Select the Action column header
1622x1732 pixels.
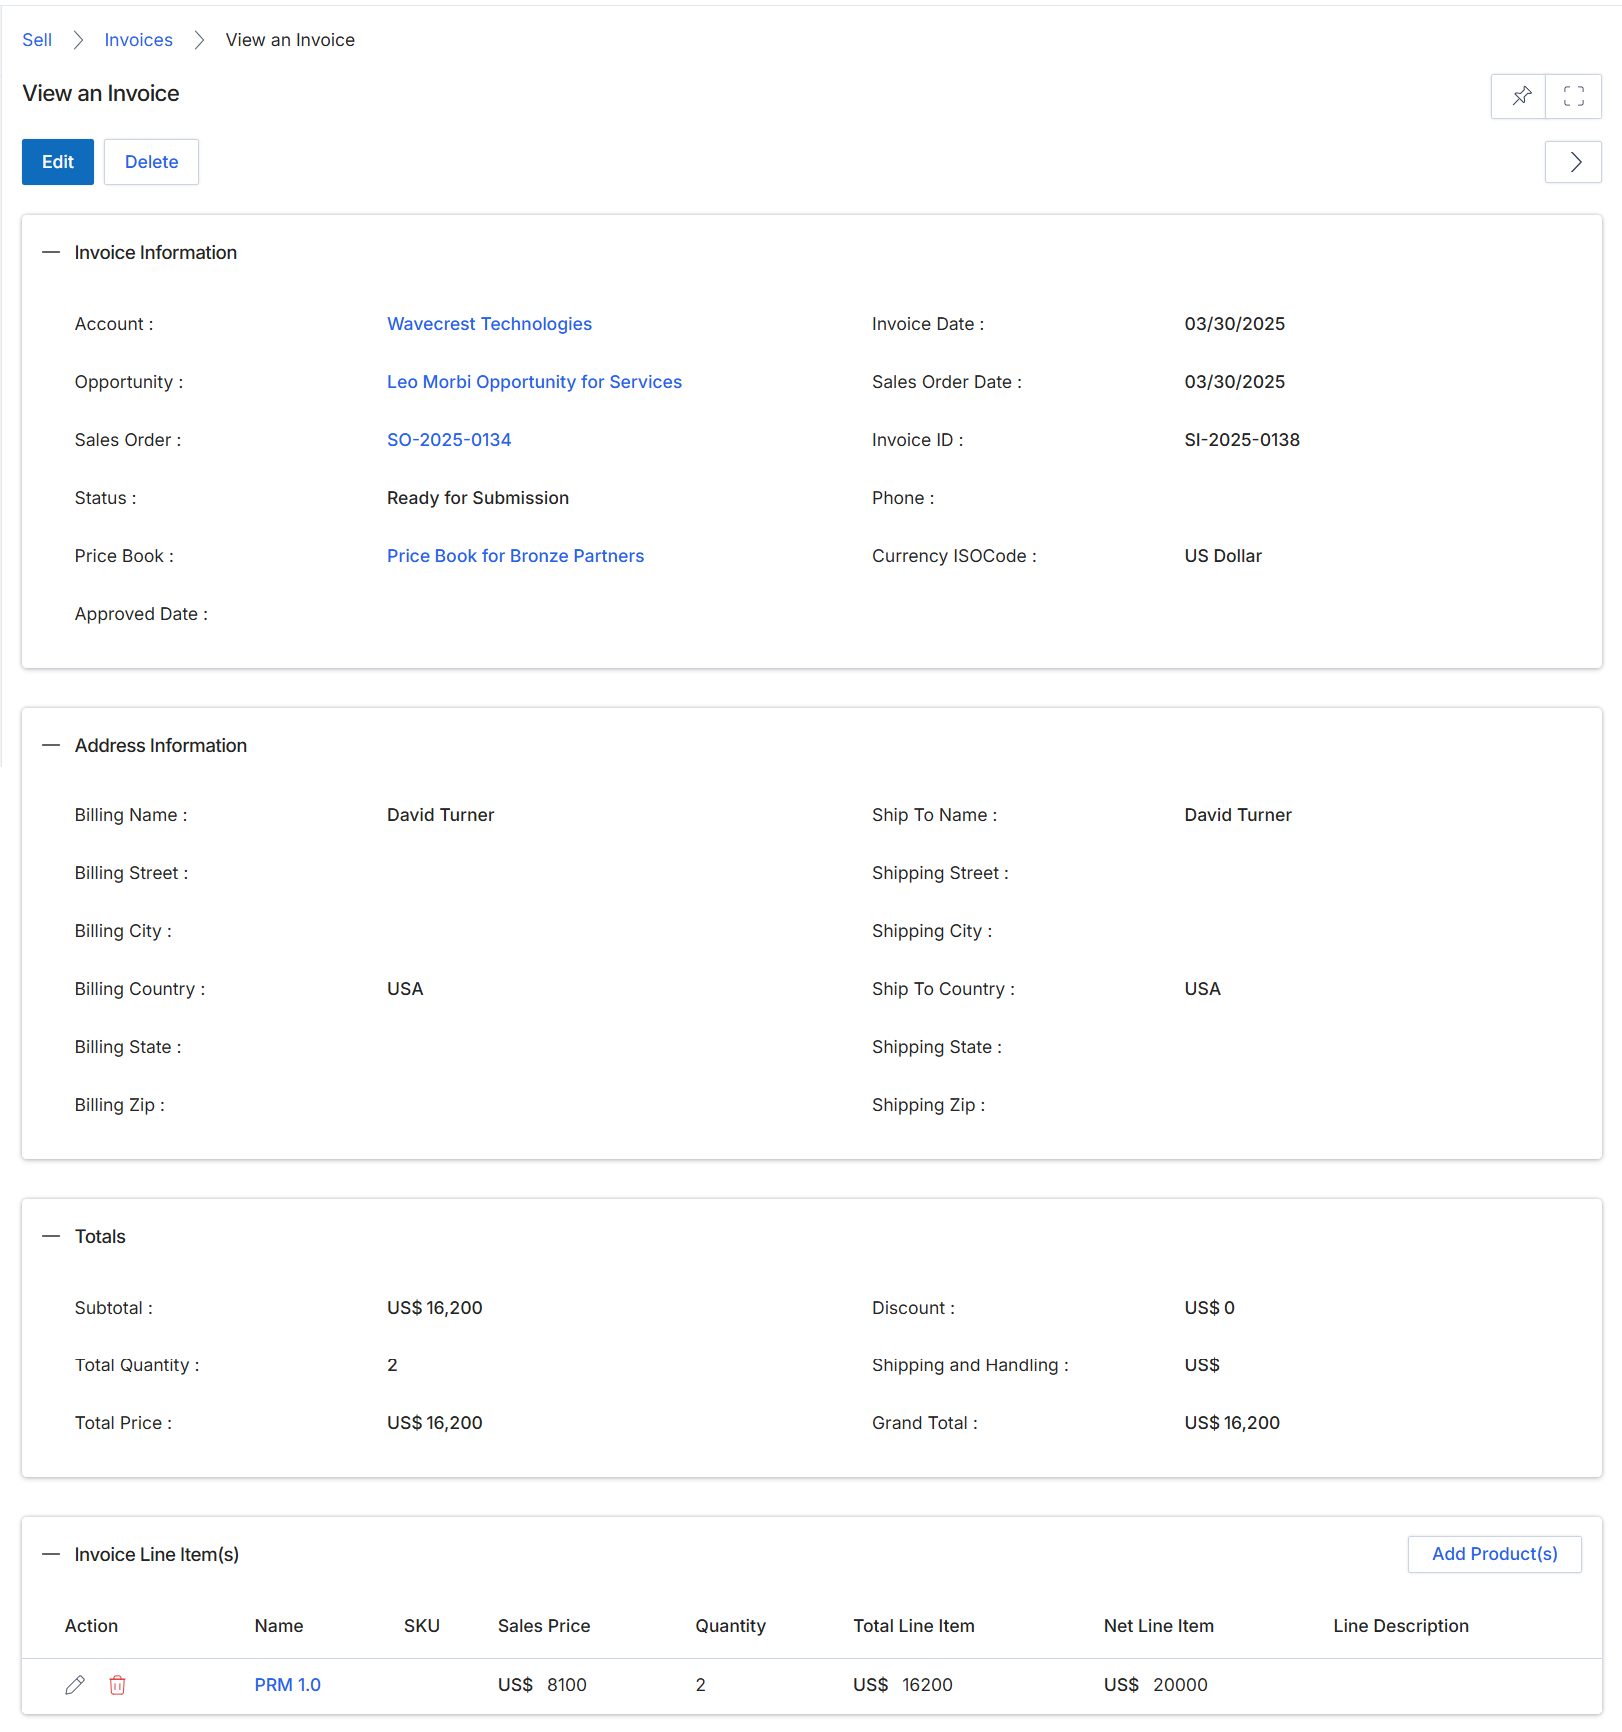click(91, 1626)
